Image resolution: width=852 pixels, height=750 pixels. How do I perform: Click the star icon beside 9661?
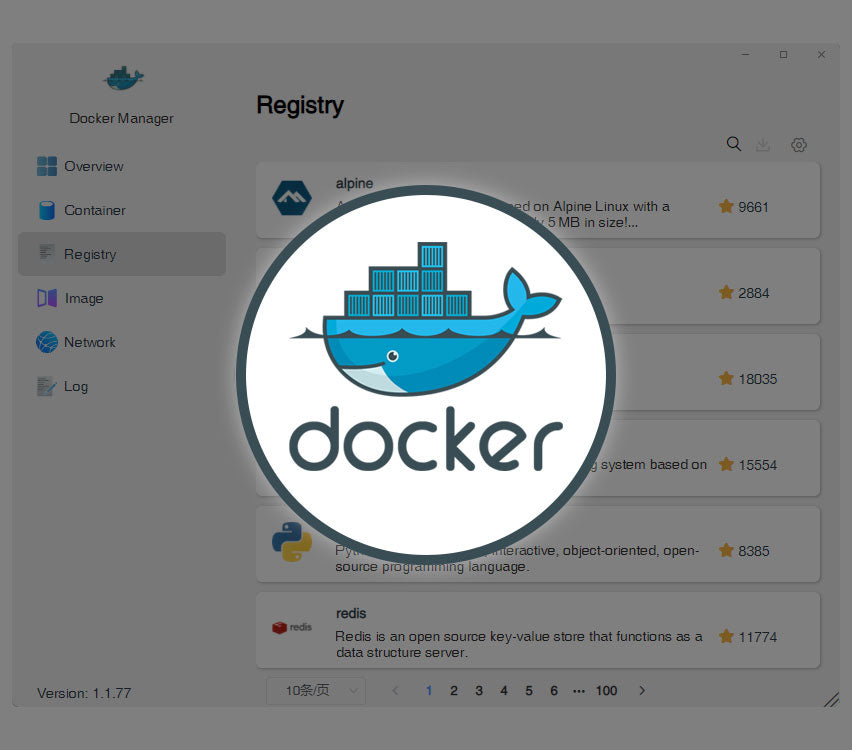tap(726, 206)
